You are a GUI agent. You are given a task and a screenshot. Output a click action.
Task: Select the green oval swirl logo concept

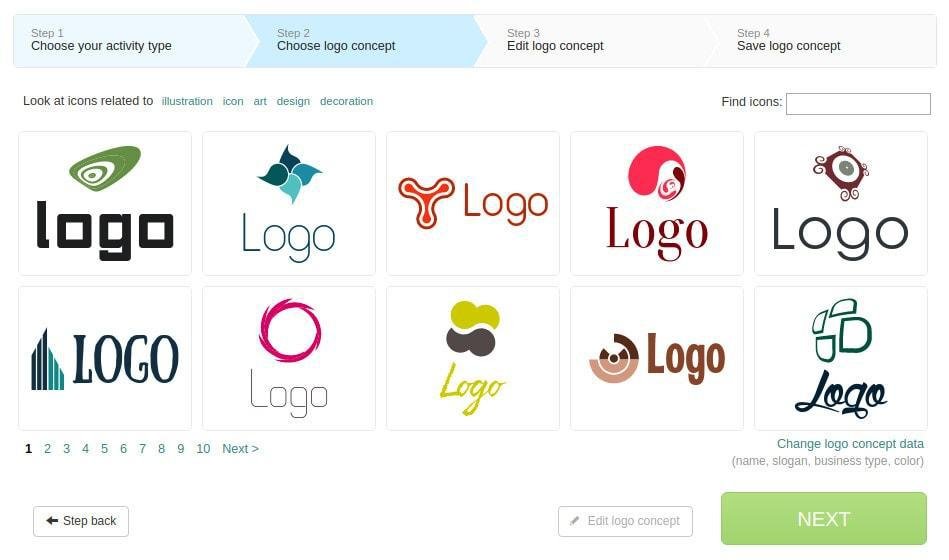click(105, 203)
